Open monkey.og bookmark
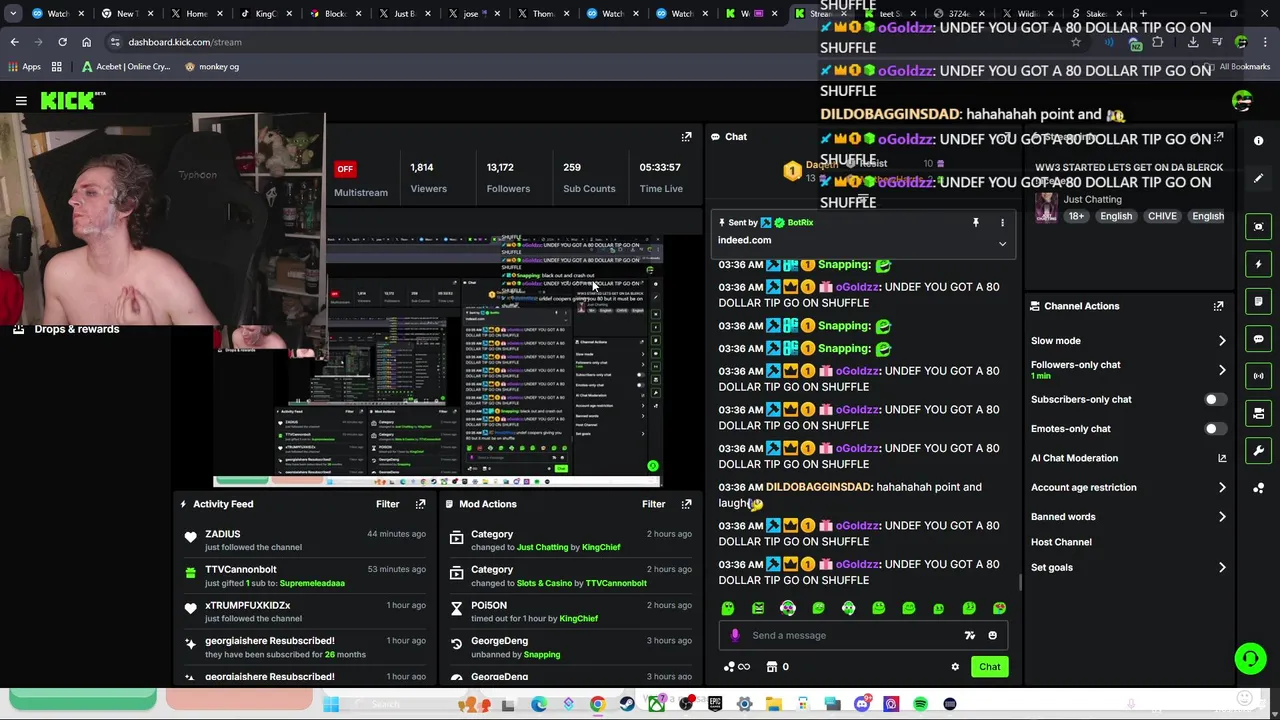1280x720 pixels. point(211,67)
